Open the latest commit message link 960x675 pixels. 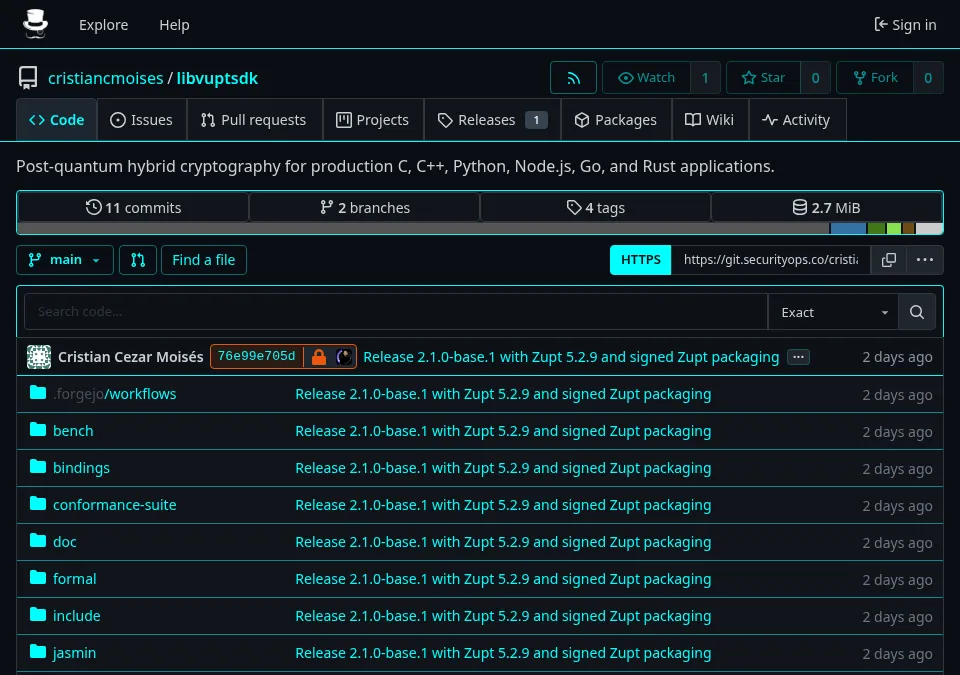571,357
